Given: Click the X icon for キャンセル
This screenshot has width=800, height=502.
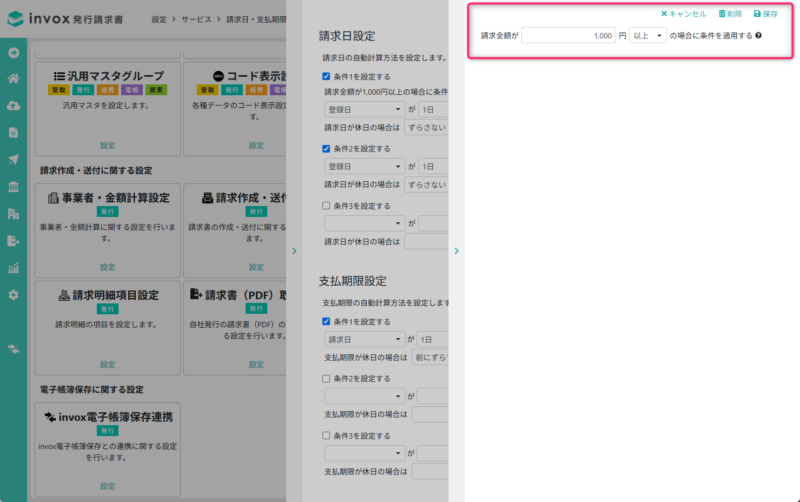Looking at the screenshot, I should (664, 14).
